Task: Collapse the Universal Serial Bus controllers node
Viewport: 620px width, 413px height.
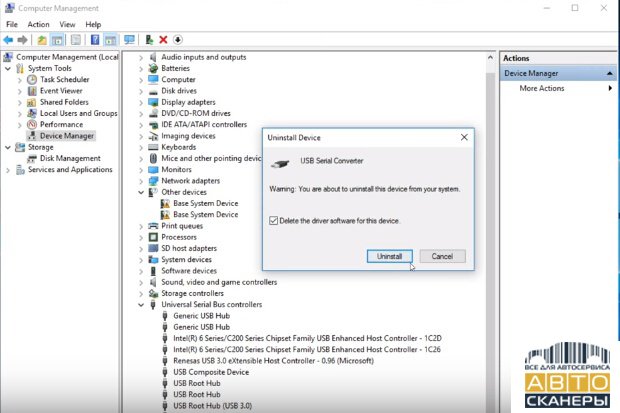Action: click(x=141, y=304)
